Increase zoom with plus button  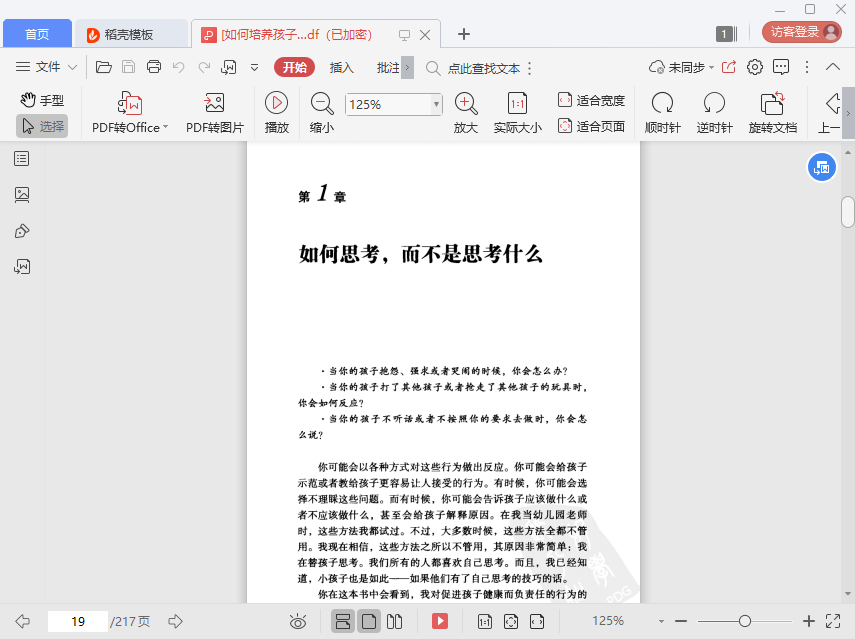809,621
